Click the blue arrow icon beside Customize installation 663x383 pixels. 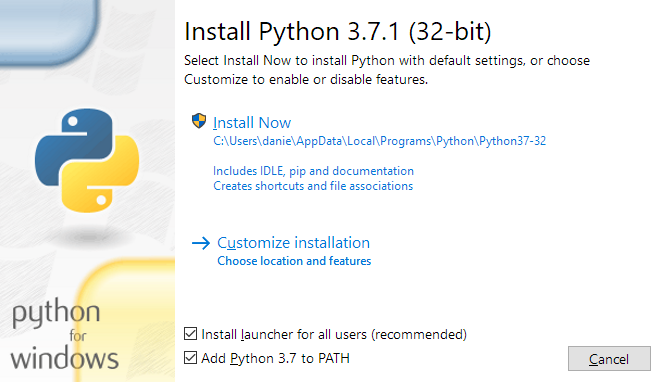click(x=201, y=243)
